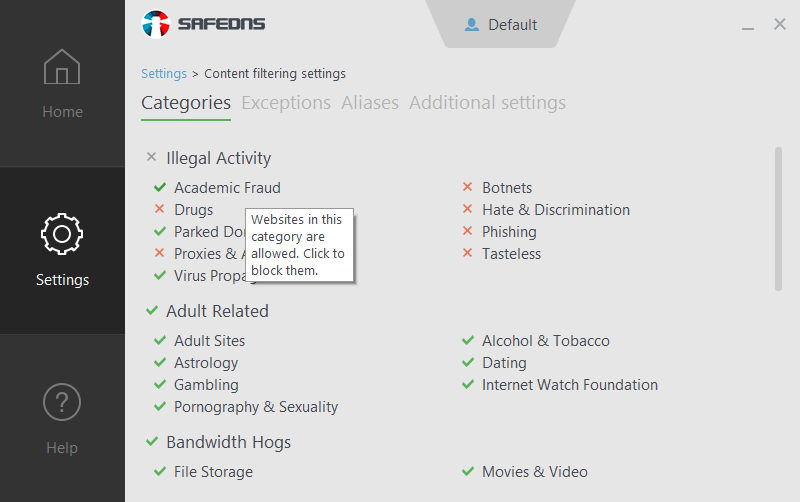The width and height of the screenshot is (800, 502).
Task: Switch to the Exceptions tab
Action: [286, 103]
